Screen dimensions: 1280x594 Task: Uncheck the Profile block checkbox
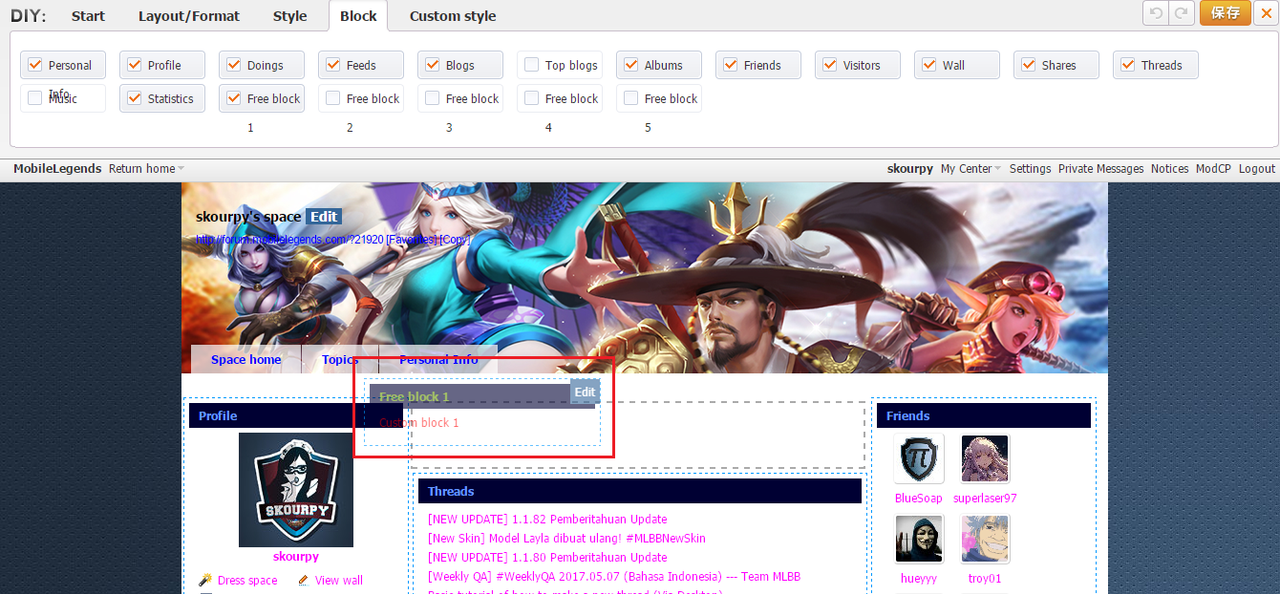tap(134, 65)
